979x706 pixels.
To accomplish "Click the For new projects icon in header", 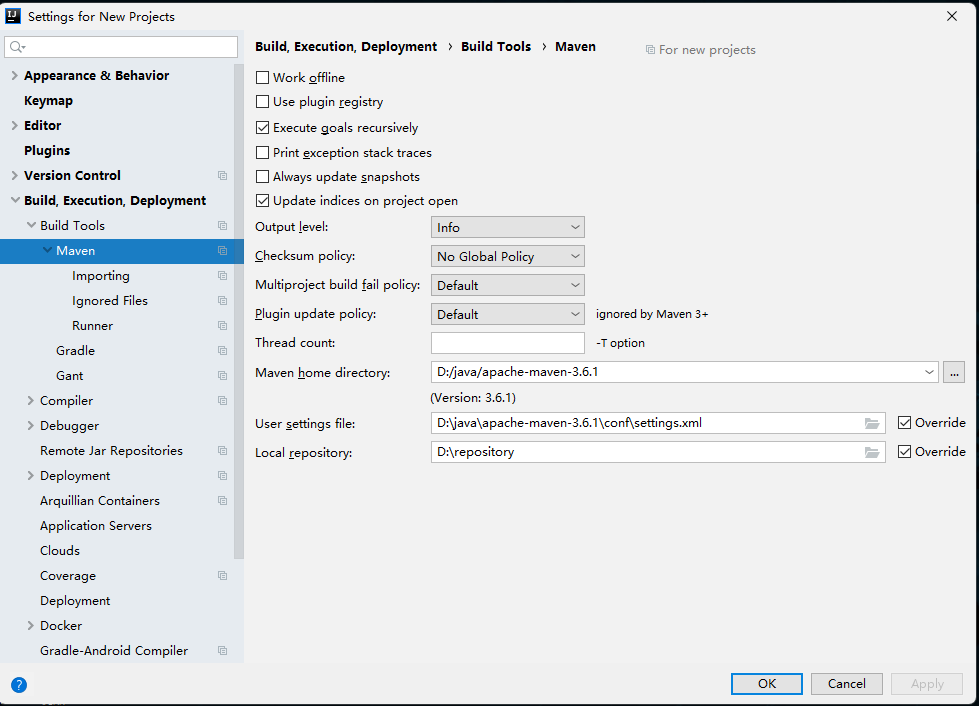I will (x=650, y=50).
